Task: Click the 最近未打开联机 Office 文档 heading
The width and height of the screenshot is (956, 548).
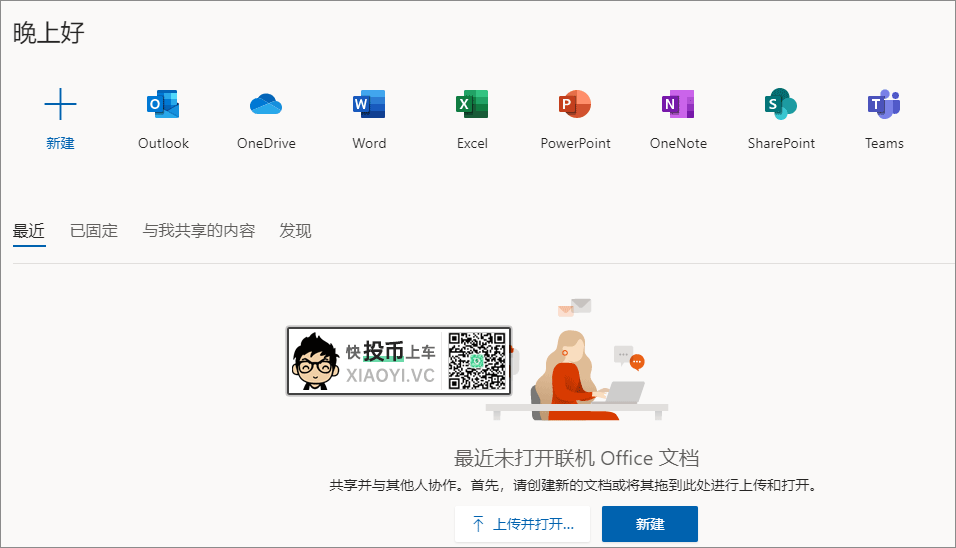Action: click(576, 458)
